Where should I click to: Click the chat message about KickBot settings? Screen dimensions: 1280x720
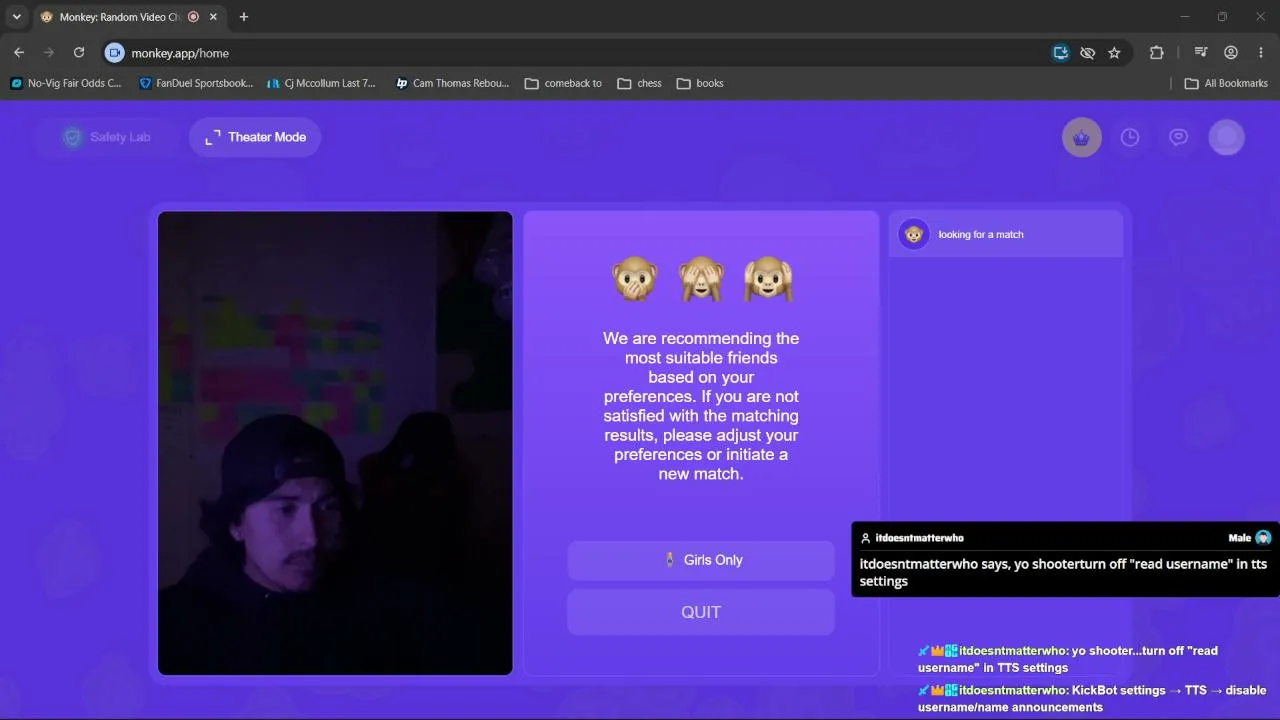1092,698
